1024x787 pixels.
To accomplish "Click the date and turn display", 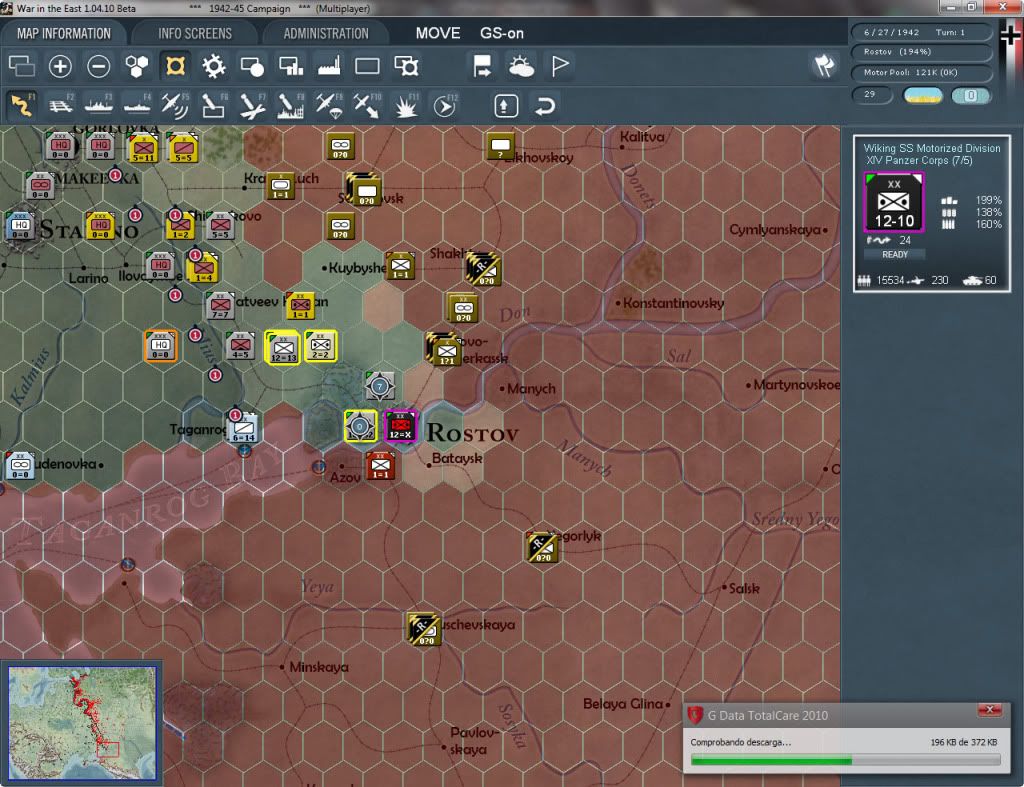I will (921, 32).
